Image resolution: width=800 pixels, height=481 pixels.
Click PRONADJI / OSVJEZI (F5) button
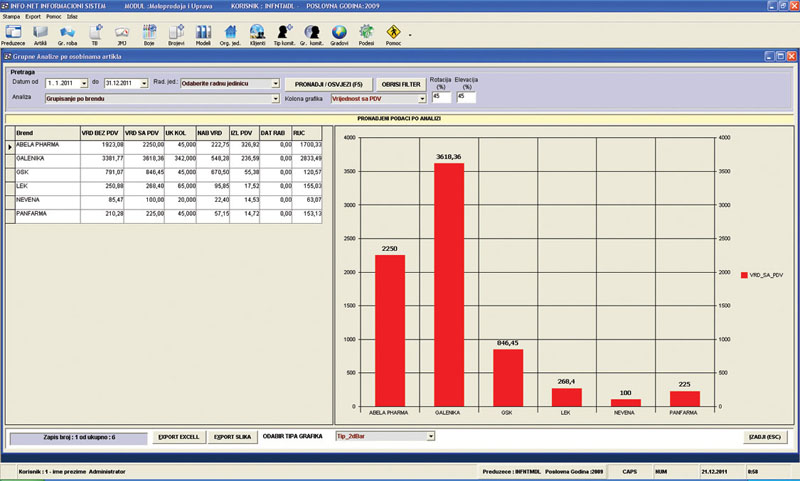tap(329, 84)
